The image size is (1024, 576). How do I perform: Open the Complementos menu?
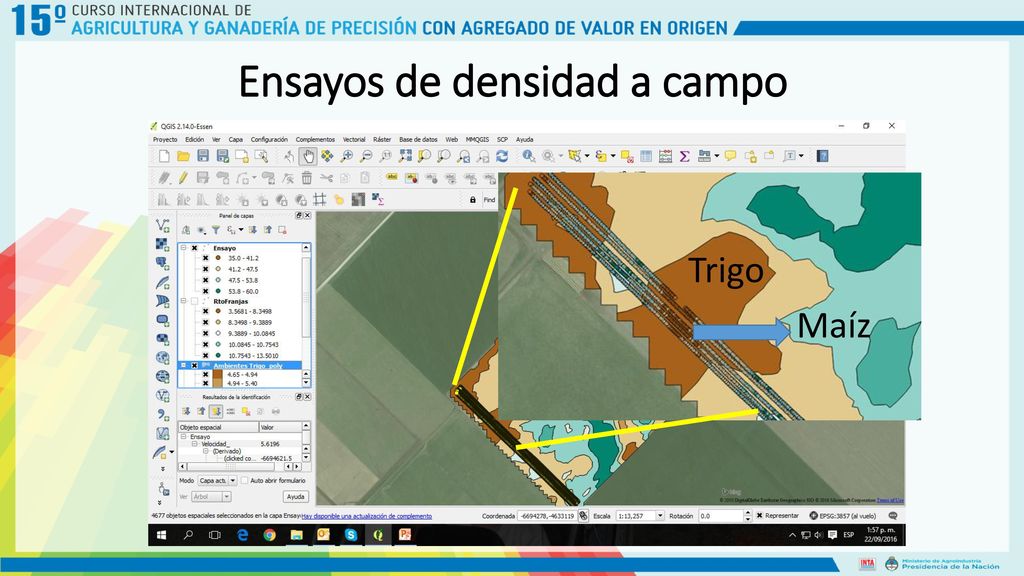(x=315, y=140)
